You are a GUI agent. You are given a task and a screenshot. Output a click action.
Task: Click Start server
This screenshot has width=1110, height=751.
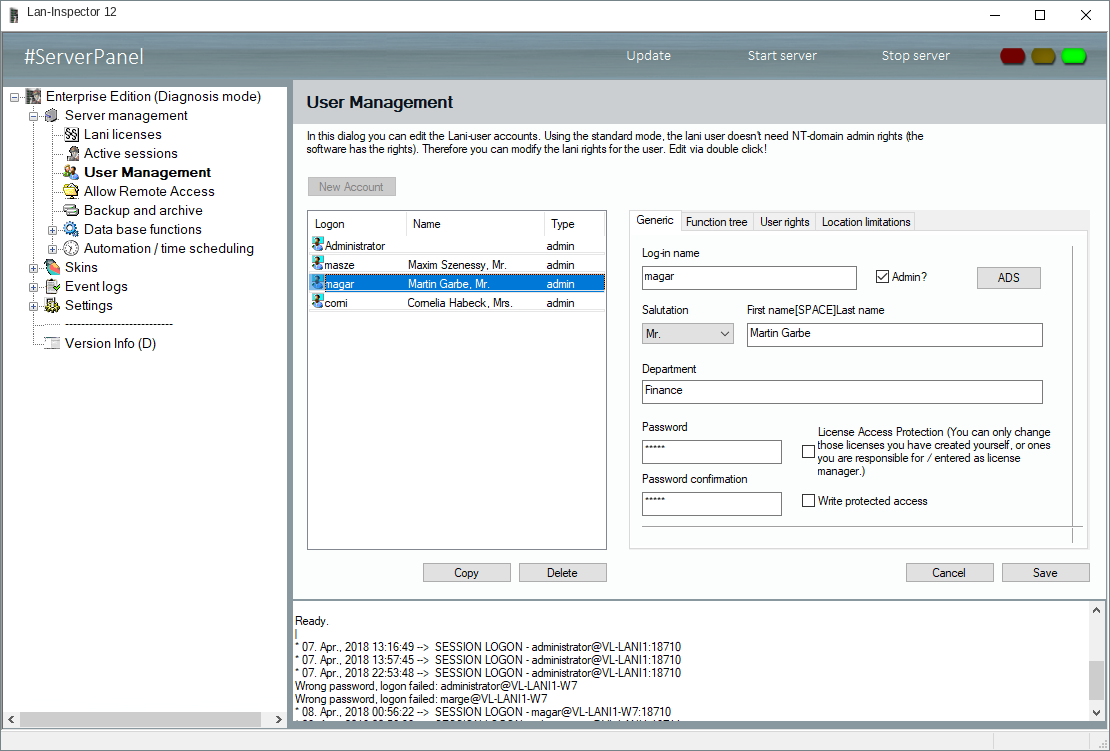pyautogui.click(x=782, y=55)
